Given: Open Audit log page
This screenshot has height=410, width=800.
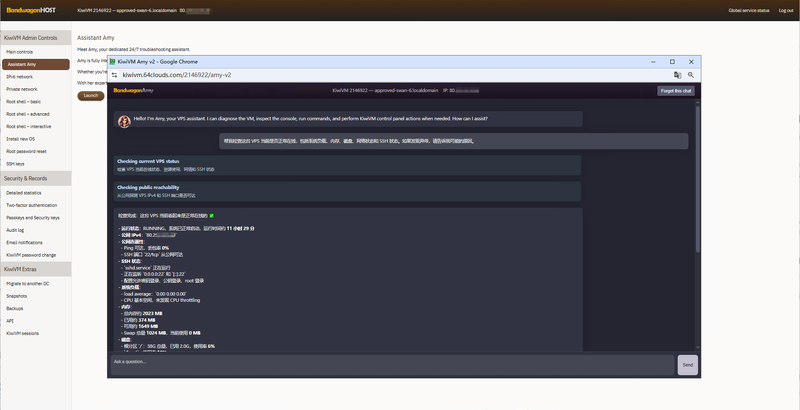Looking at the screenshot, I should [15, 230].
